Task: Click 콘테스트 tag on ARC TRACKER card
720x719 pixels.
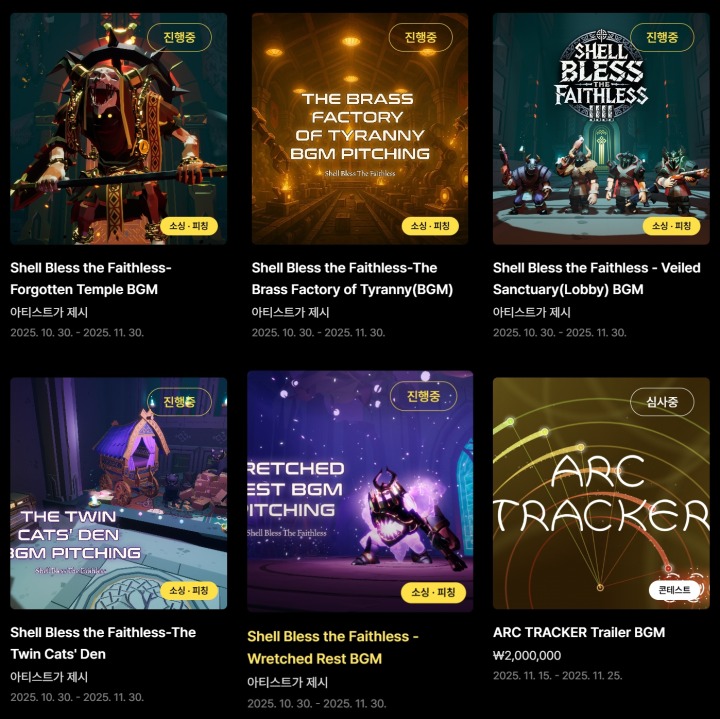Action: point(674,590)
